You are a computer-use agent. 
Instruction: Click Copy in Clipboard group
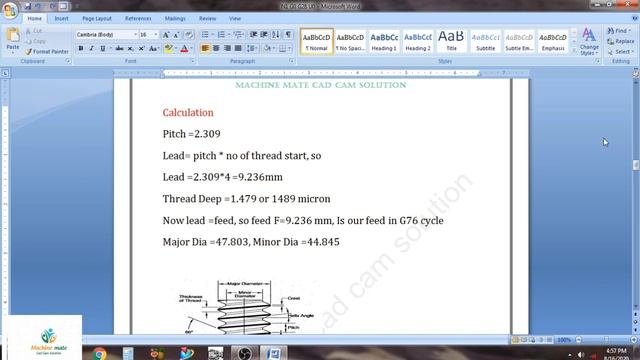(35, 41)
